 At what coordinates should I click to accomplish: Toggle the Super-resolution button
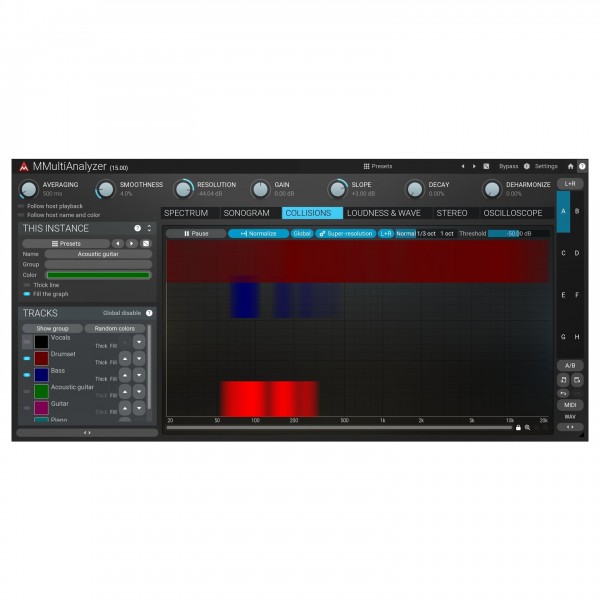346,233
